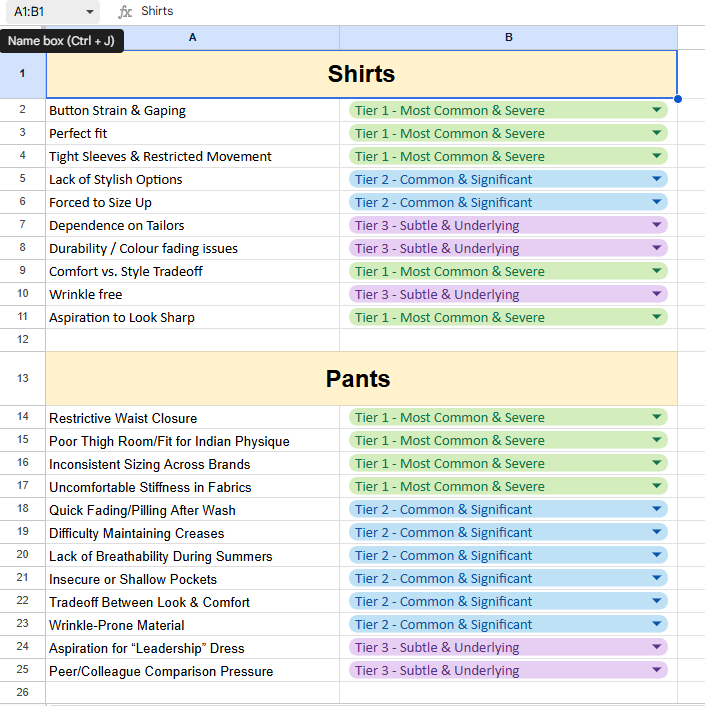705x706 pixels.
Task: Click the formula bar containing Shirts
Action: pyautogui.click(x=400, y=11)
